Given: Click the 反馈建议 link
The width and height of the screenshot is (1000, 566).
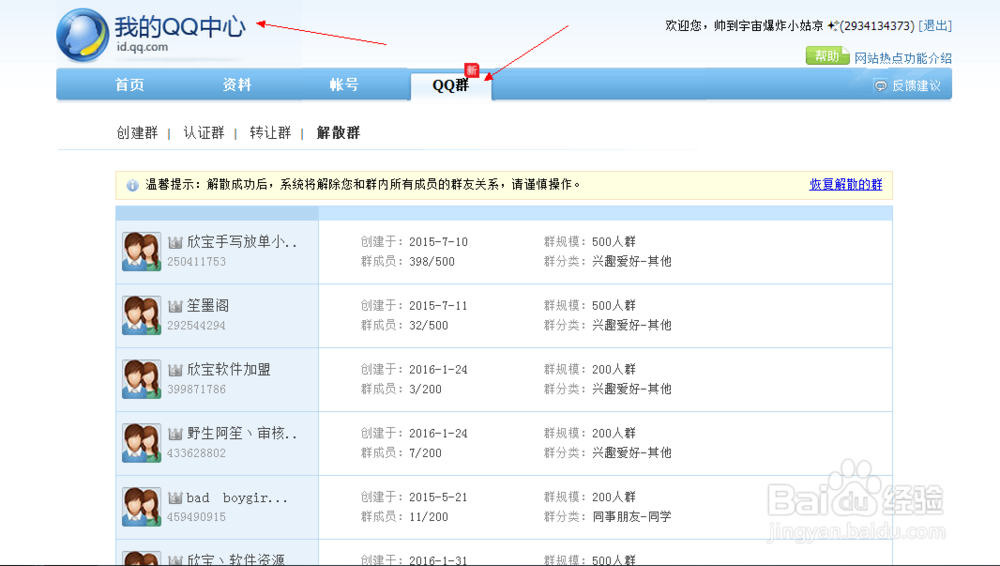Looking at the screenshot, I should click(x=916, y=86).
